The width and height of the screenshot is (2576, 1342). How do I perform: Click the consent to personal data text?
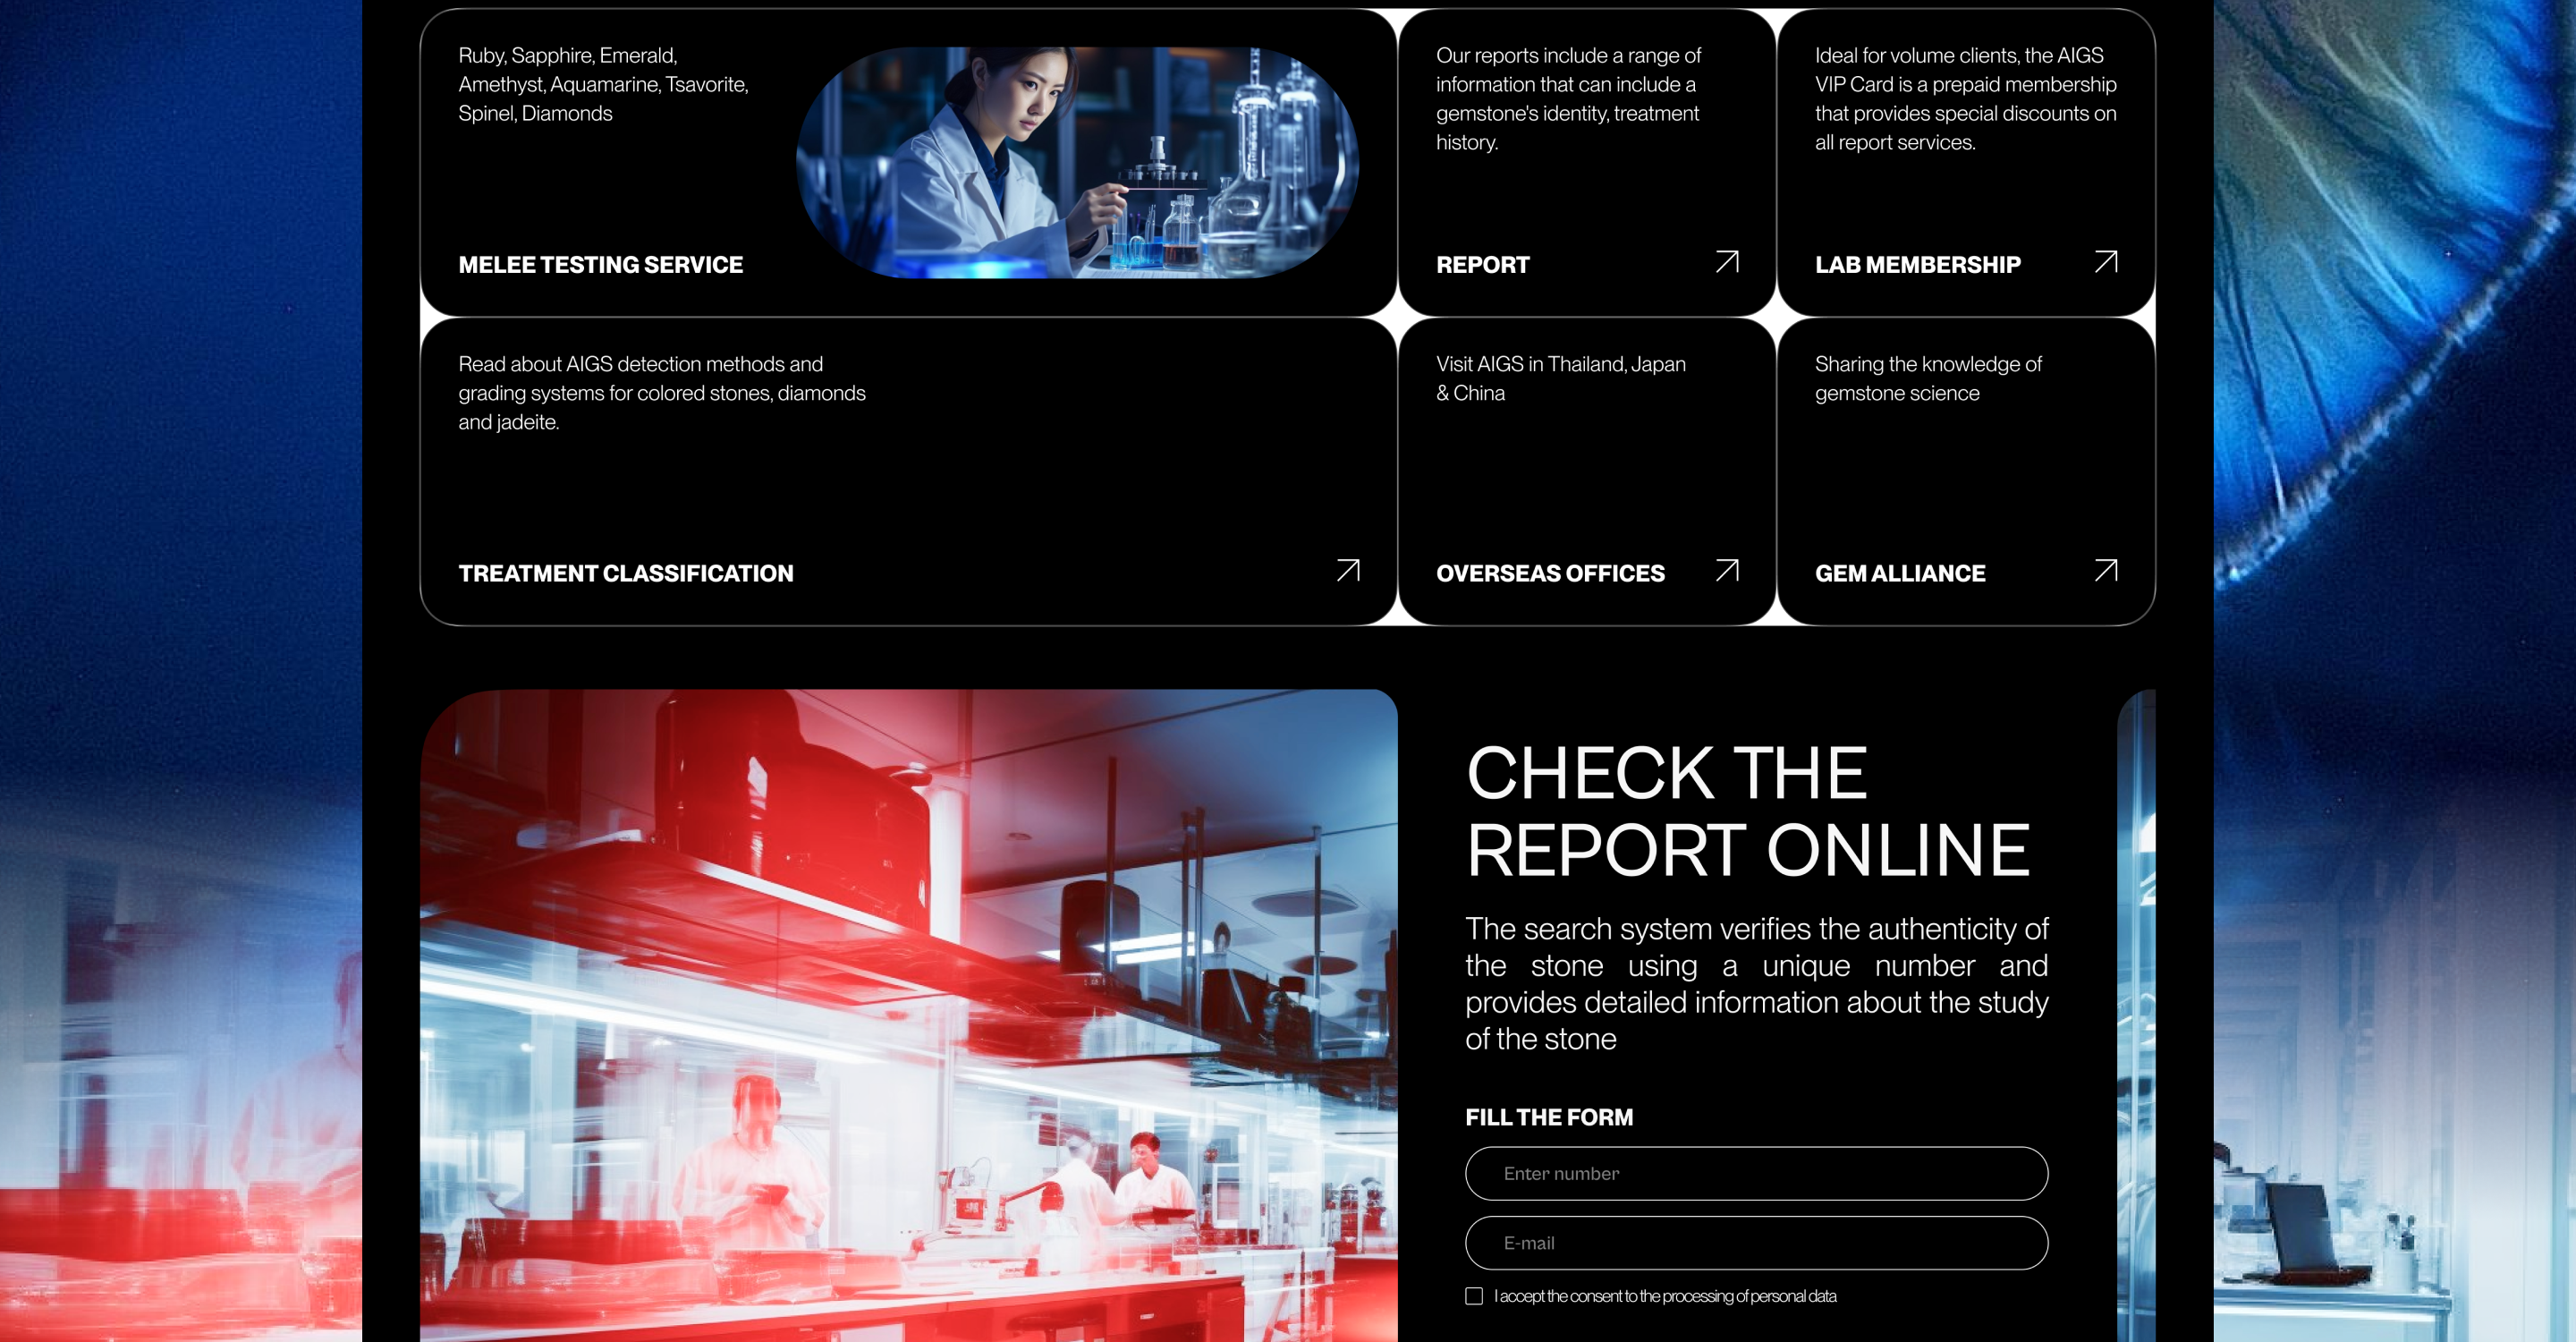(x=1665, y=1296)
